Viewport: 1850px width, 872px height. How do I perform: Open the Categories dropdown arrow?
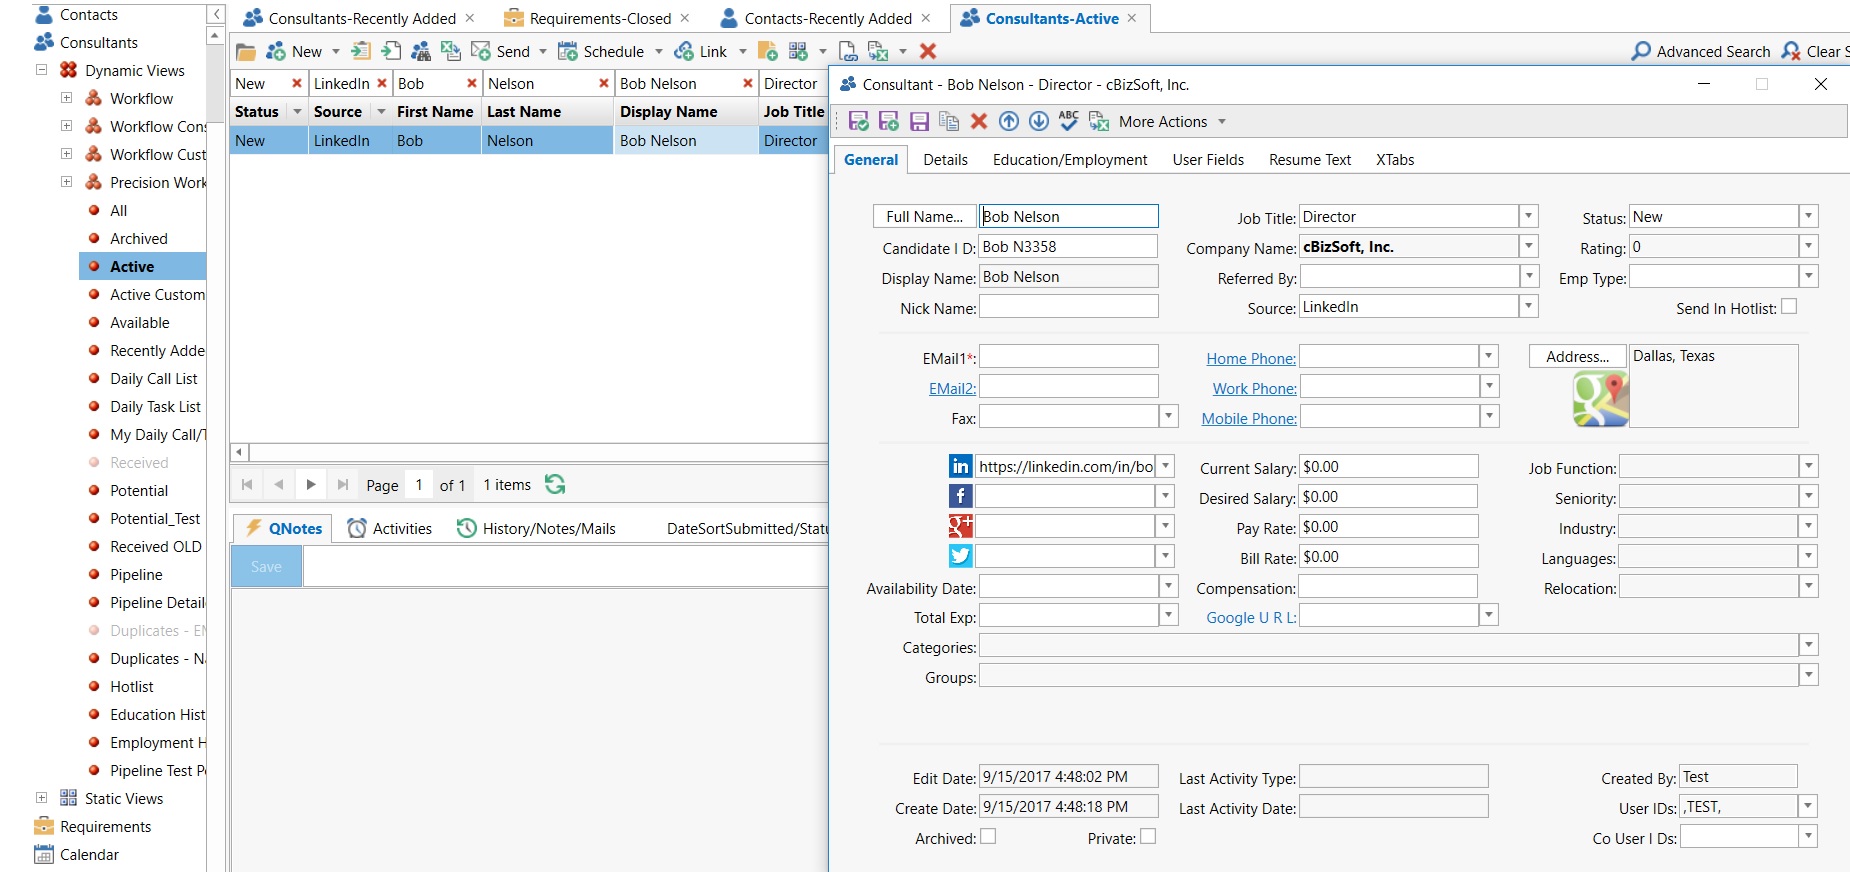tap(1808, 646)
